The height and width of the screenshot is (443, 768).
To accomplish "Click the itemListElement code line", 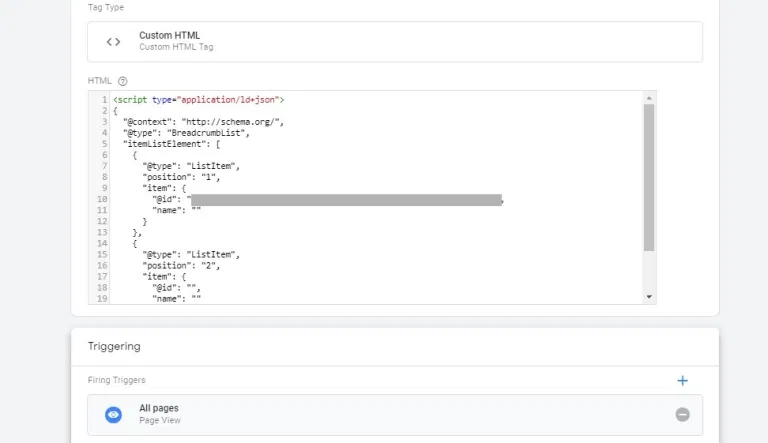I will 171,143.
